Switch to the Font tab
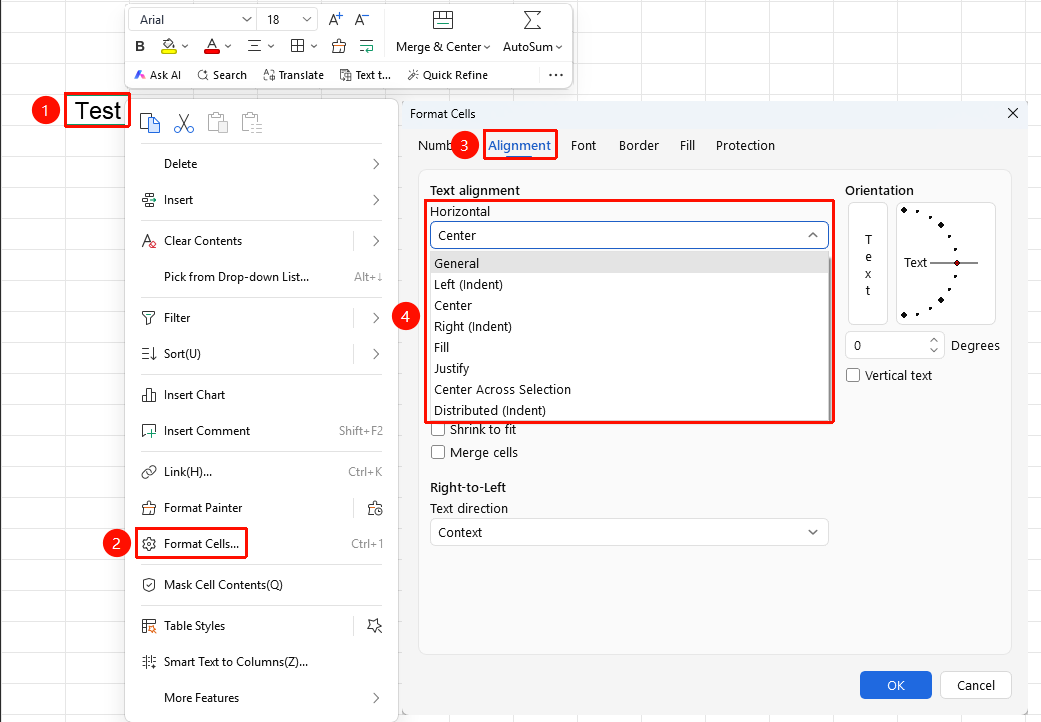 click(584, 145)
